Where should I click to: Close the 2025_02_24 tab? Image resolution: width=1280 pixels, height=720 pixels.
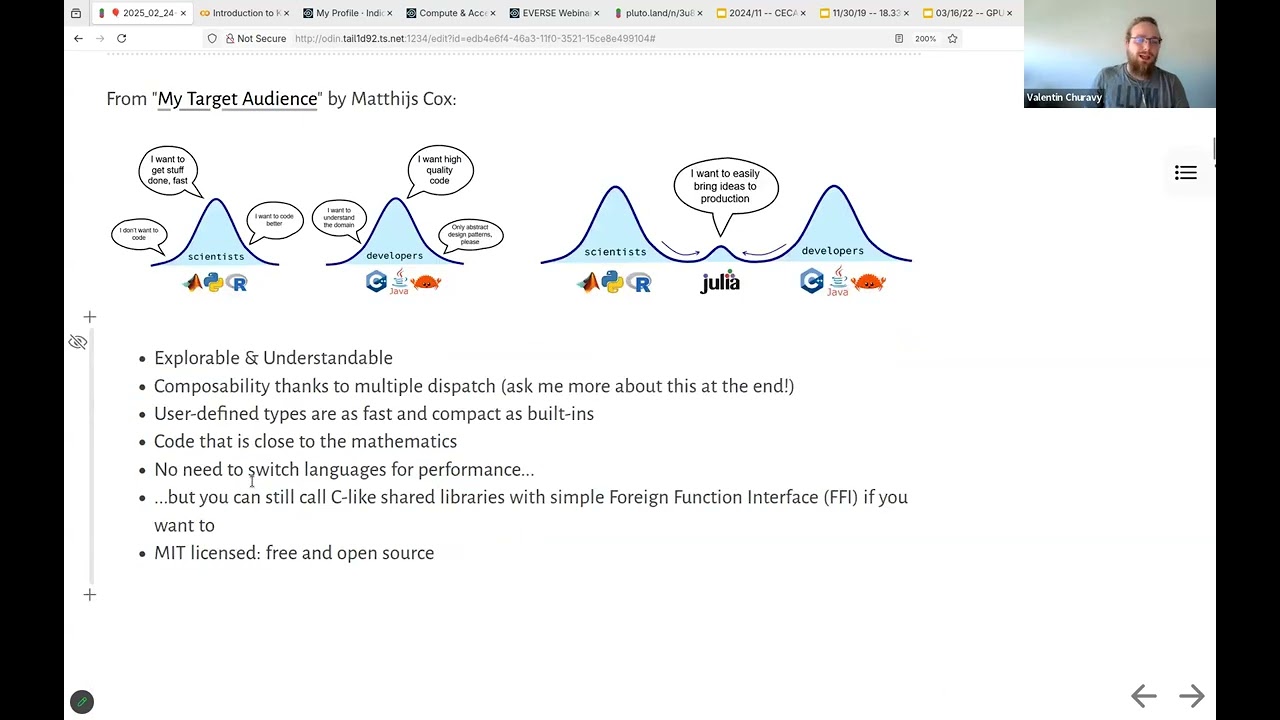183,13
